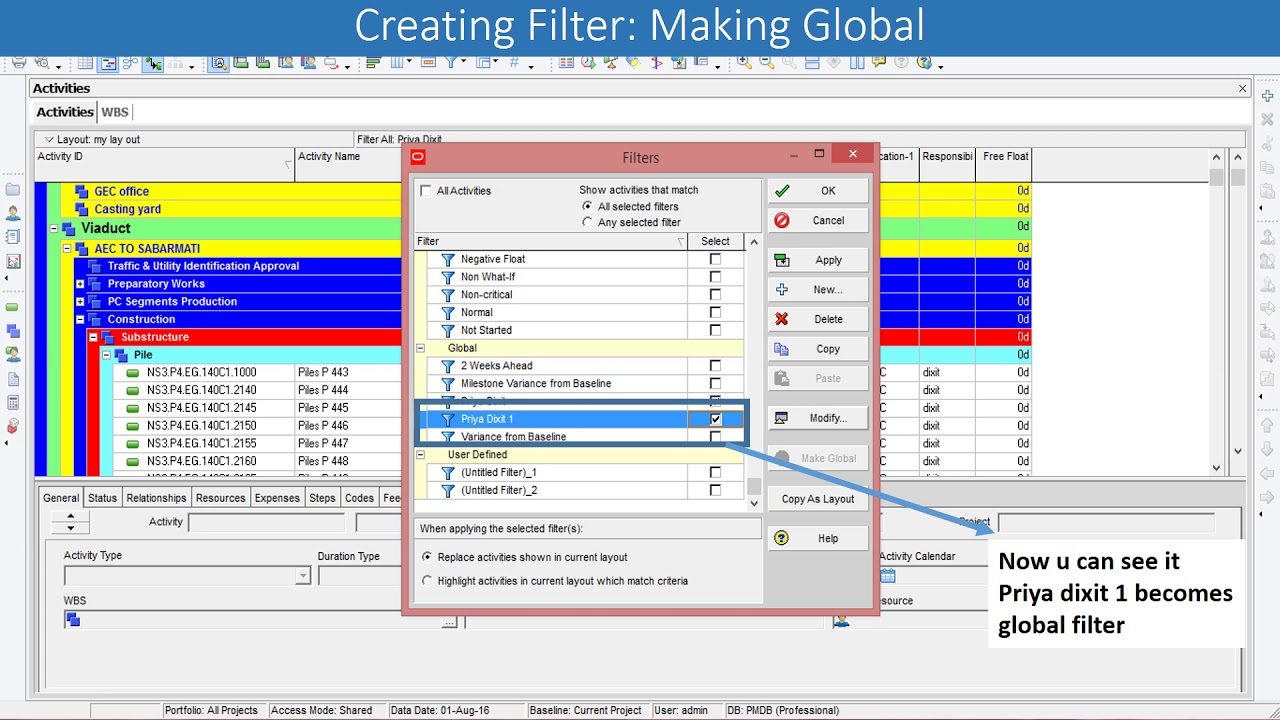Open the General details tab
Viewport: 1280px width, 720px height.
point(61,498)
